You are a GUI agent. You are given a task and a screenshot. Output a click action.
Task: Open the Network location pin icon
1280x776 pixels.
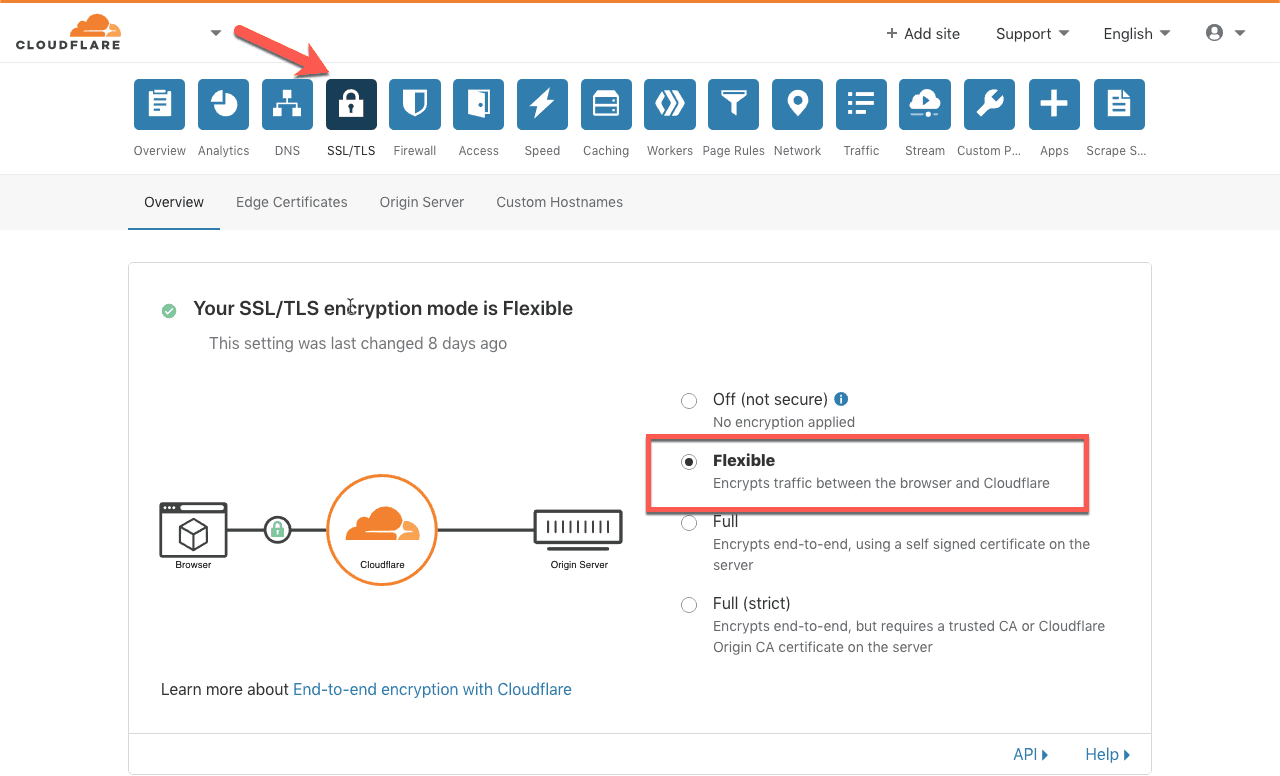797,105
